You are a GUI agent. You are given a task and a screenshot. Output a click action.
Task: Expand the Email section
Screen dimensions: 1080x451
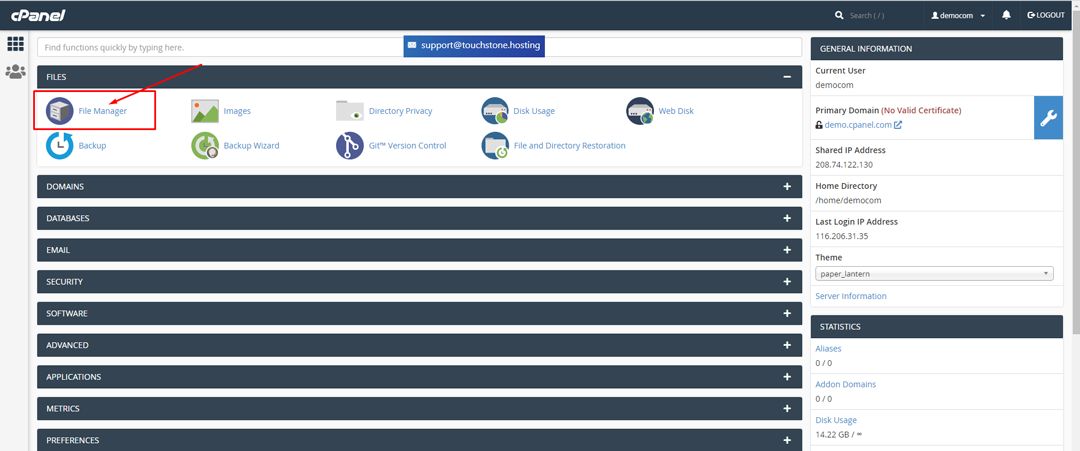point(787,250)
